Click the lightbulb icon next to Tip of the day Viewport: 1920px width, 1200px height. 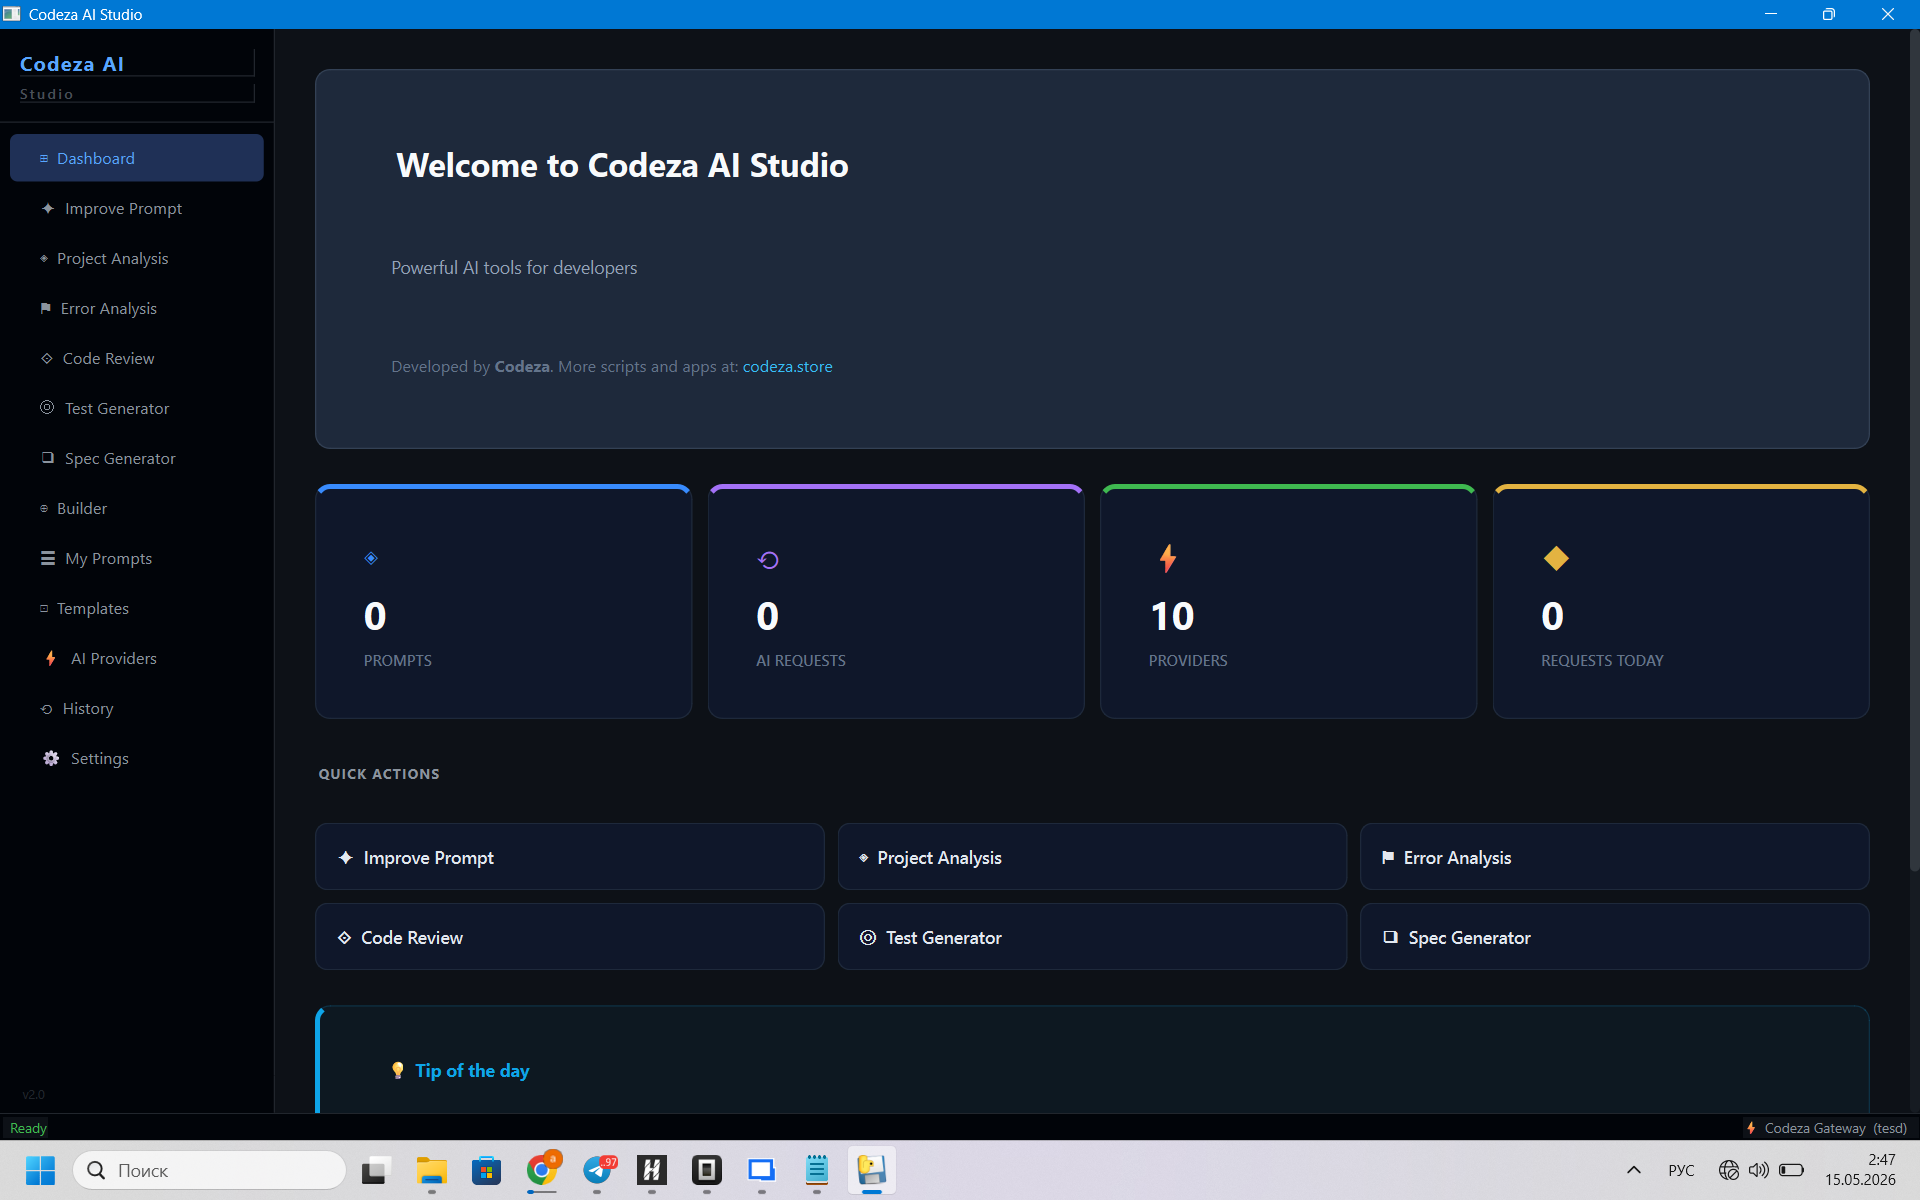point(398,1071)
